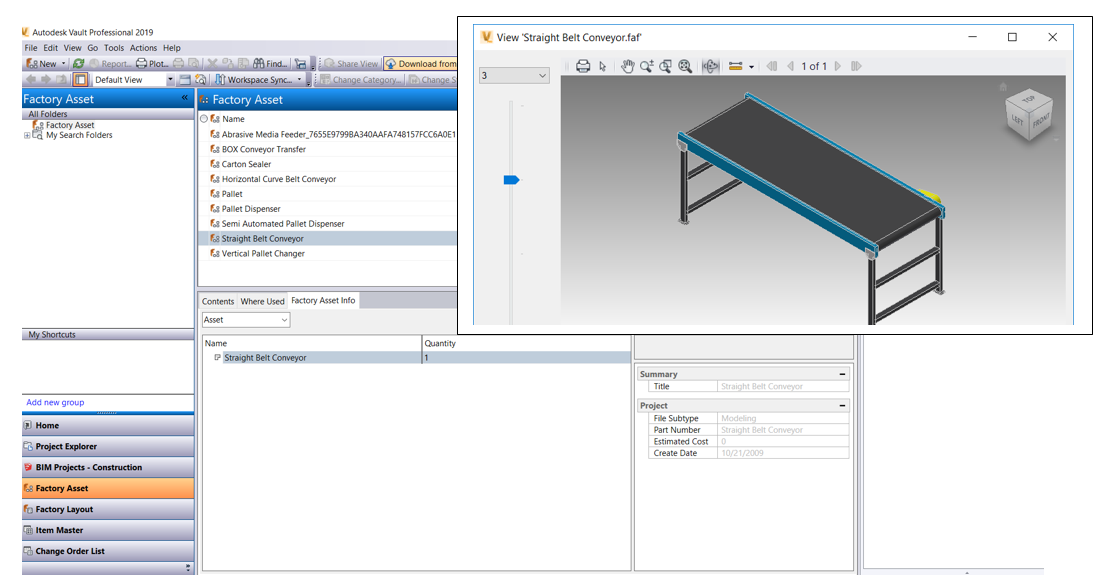Click the Add new group link

click(x=55, y=403)
